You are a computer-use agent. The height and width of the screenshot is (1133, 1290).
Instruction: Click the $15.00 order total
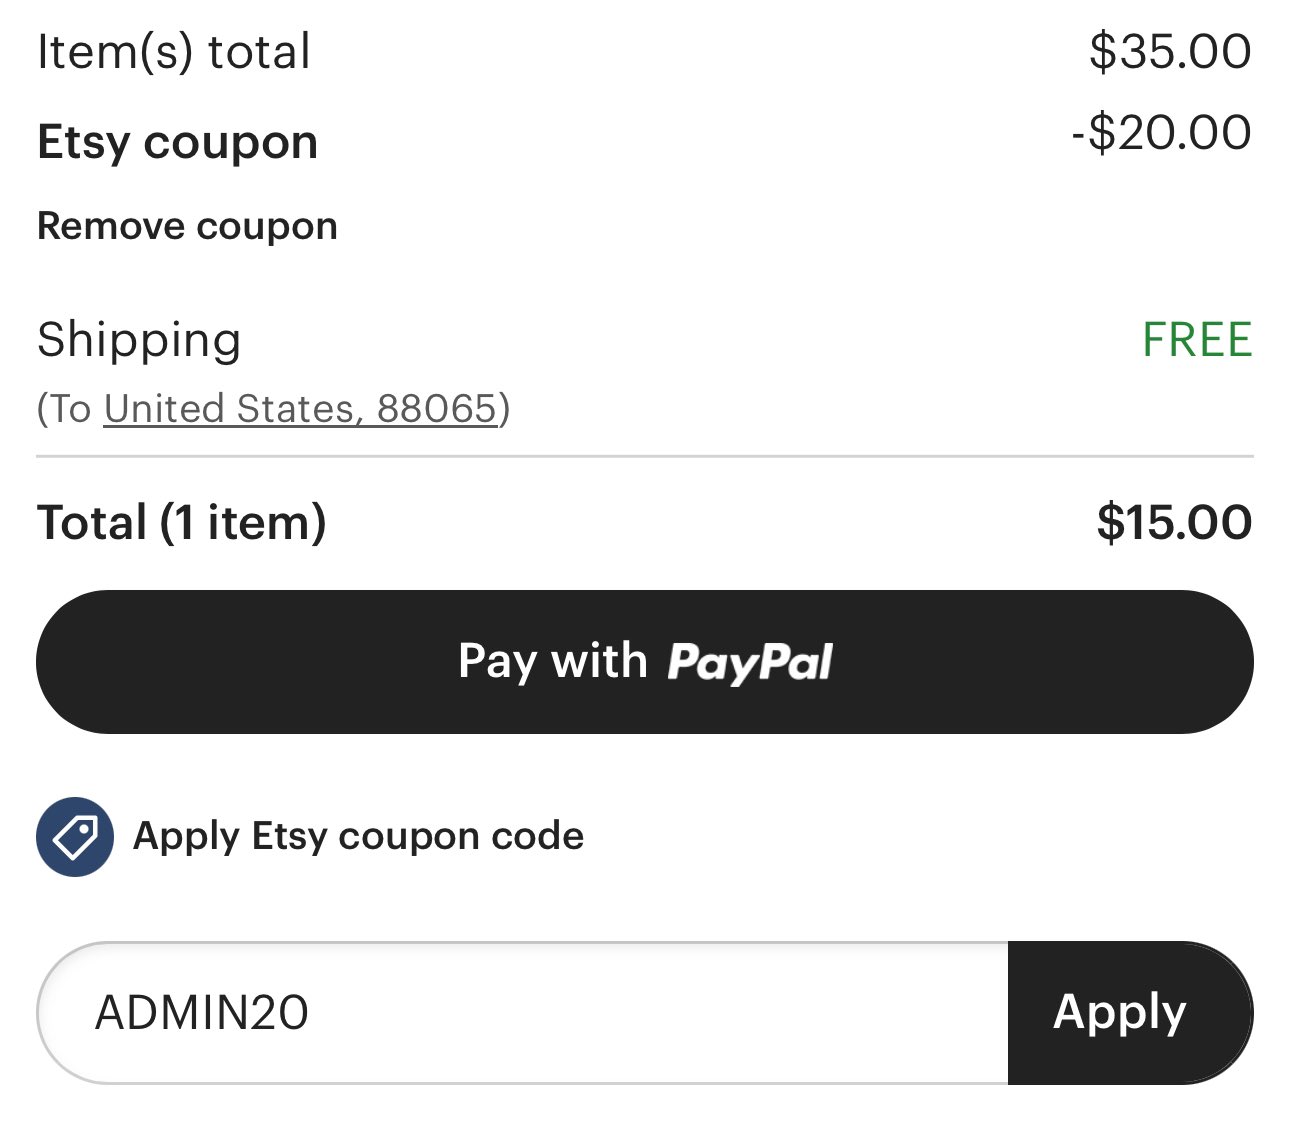[x=1174, y=523]
